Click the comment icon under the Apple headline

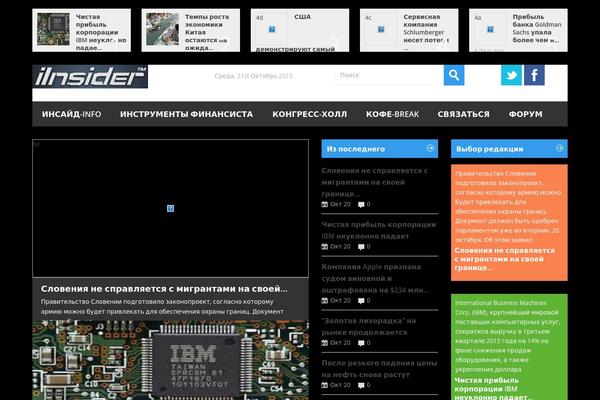tap(361, 300)
